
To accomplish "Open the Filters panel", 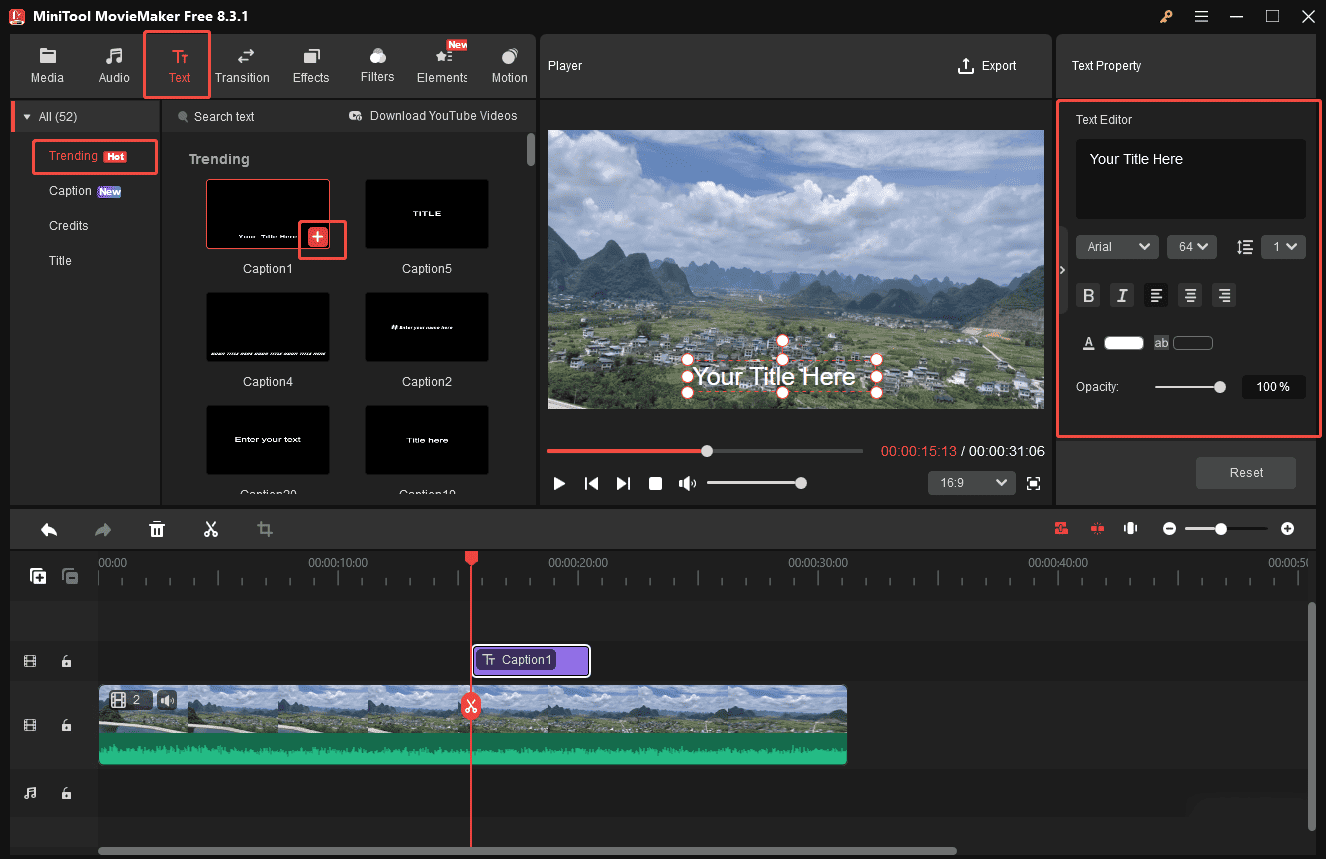I will pos(377,64).
